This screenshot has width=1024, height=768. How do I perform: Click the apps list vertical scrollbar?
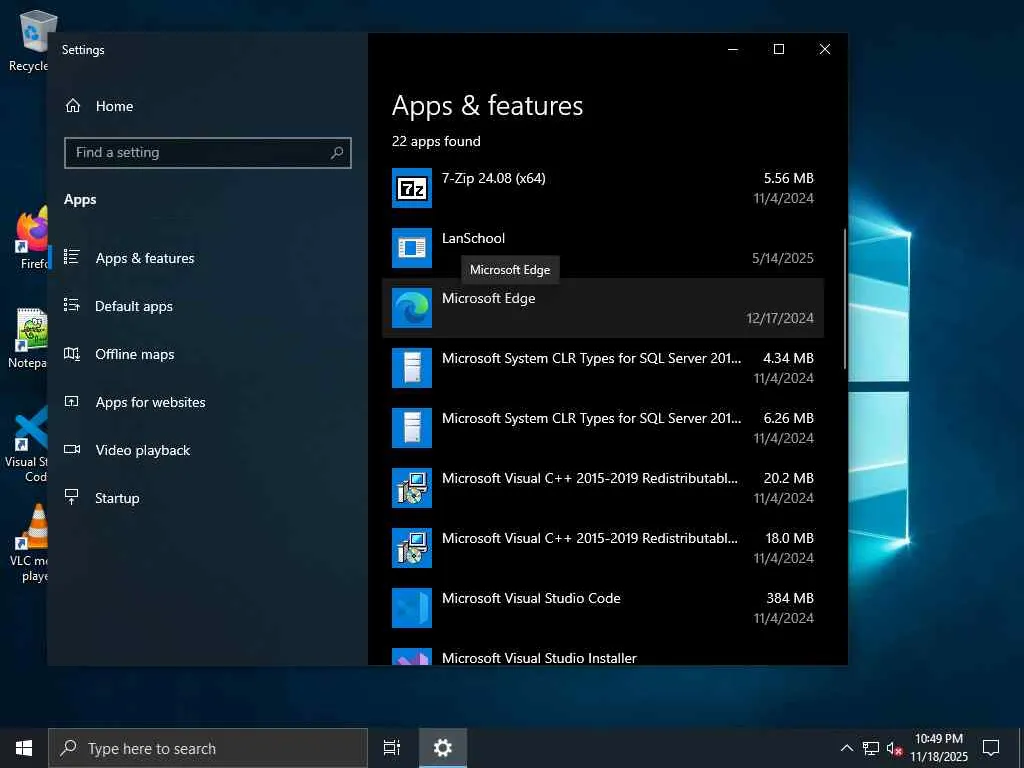(x=845, y=300)
